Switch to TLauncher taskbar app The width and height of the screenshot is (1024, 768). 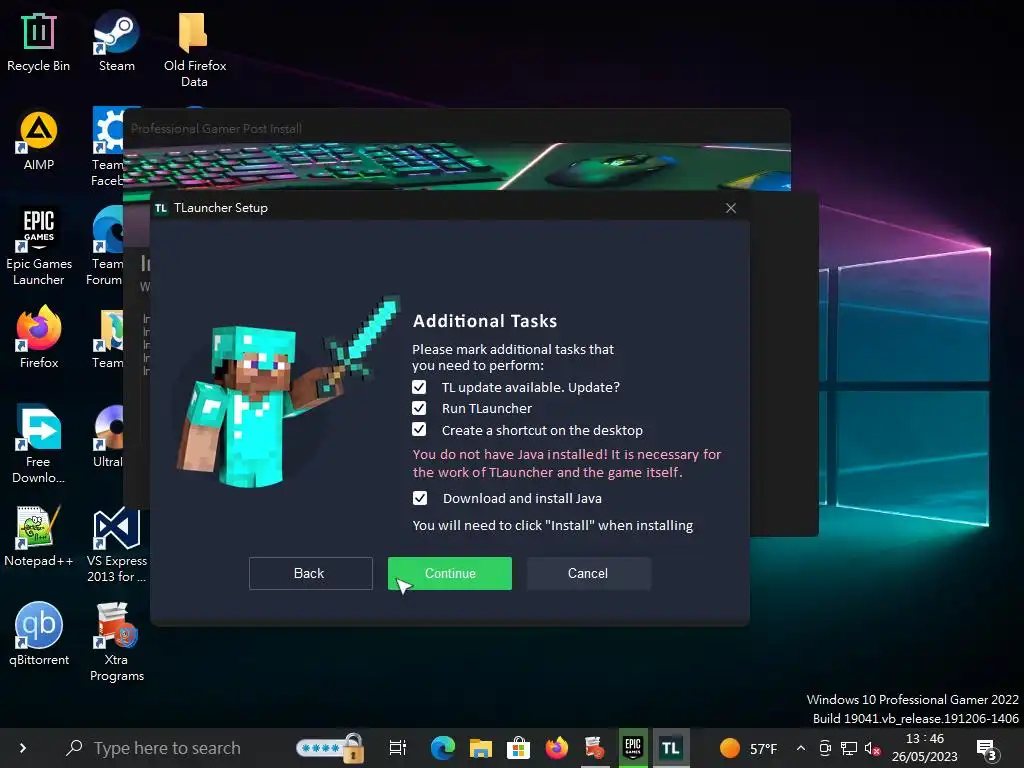tap(671, 748)
